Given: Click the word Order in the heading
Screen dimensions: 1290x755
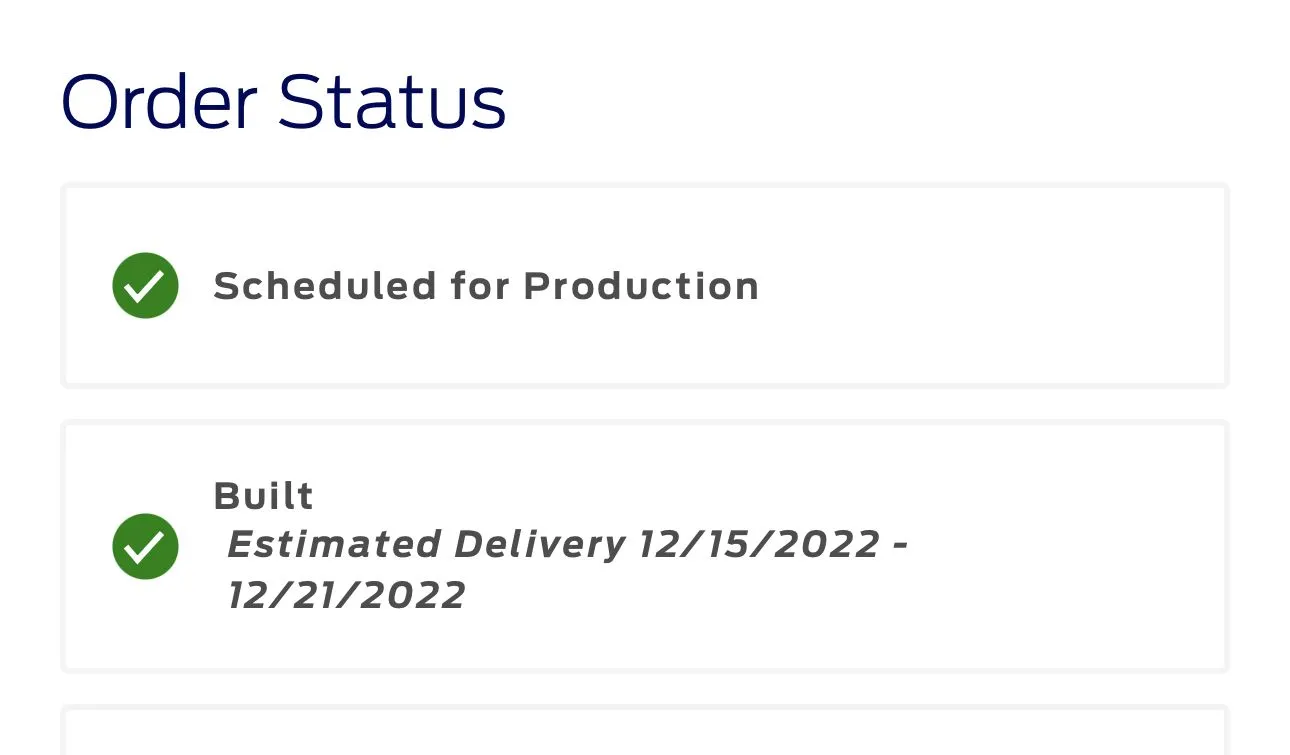Looking at the screenshot, I should coord(158,102).
